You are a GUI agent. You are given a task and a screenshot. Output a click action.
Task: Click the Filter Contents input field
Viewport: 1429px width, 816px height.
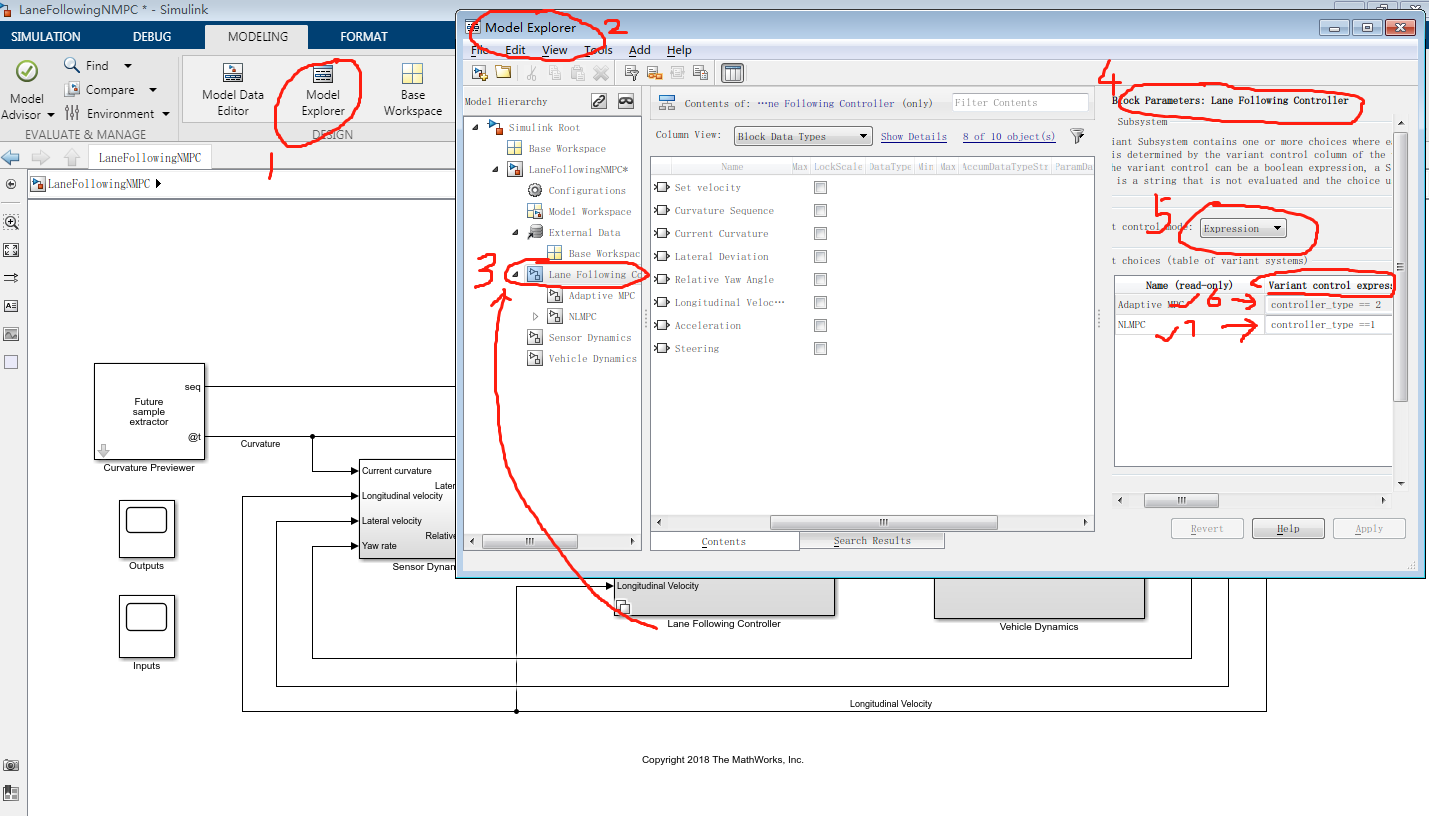(x=1019, y=102)
